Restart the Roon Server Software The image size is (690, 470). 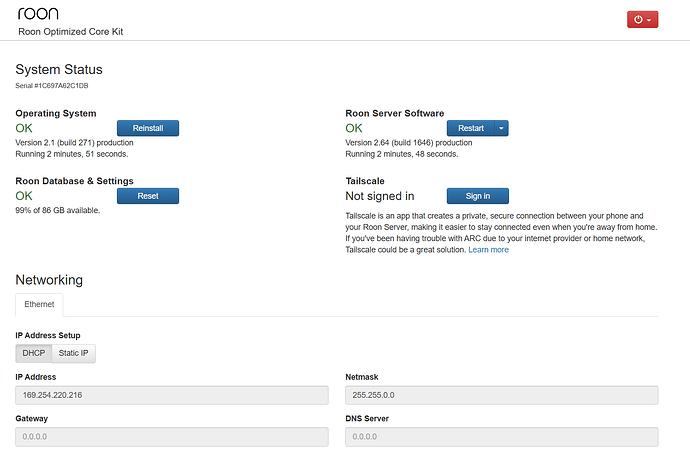470,128
